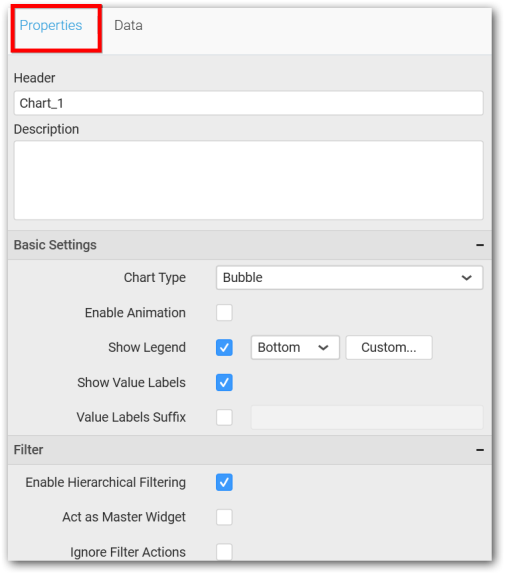Open the Bottom legend position dropdown

tap(295, 347)
